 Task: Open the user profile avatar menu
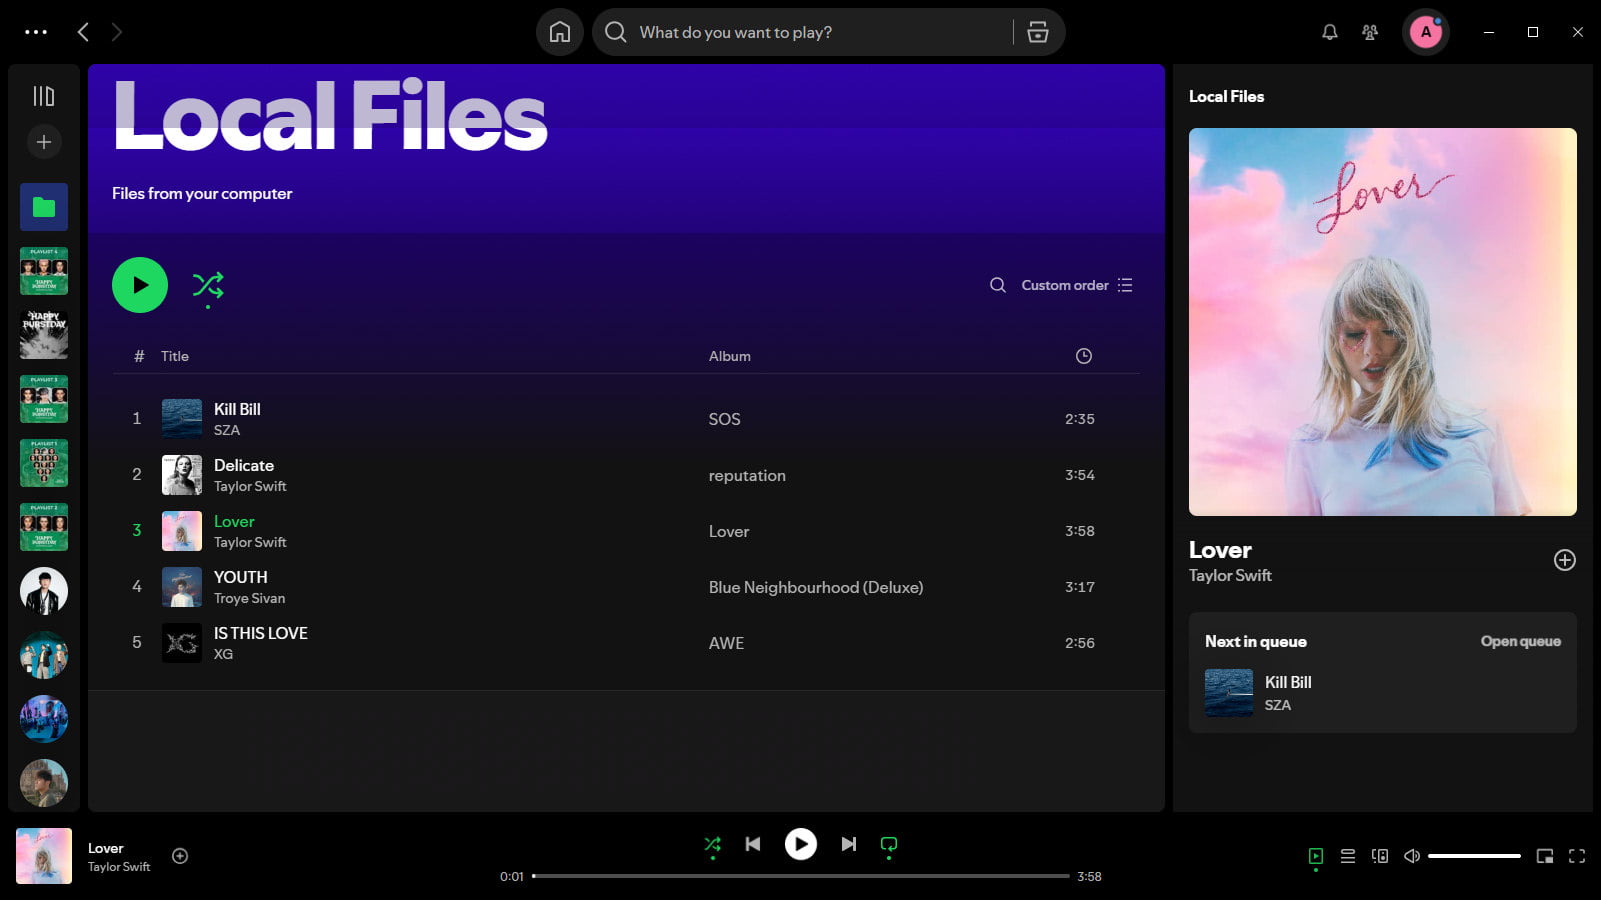click(x=1426, y=32)
